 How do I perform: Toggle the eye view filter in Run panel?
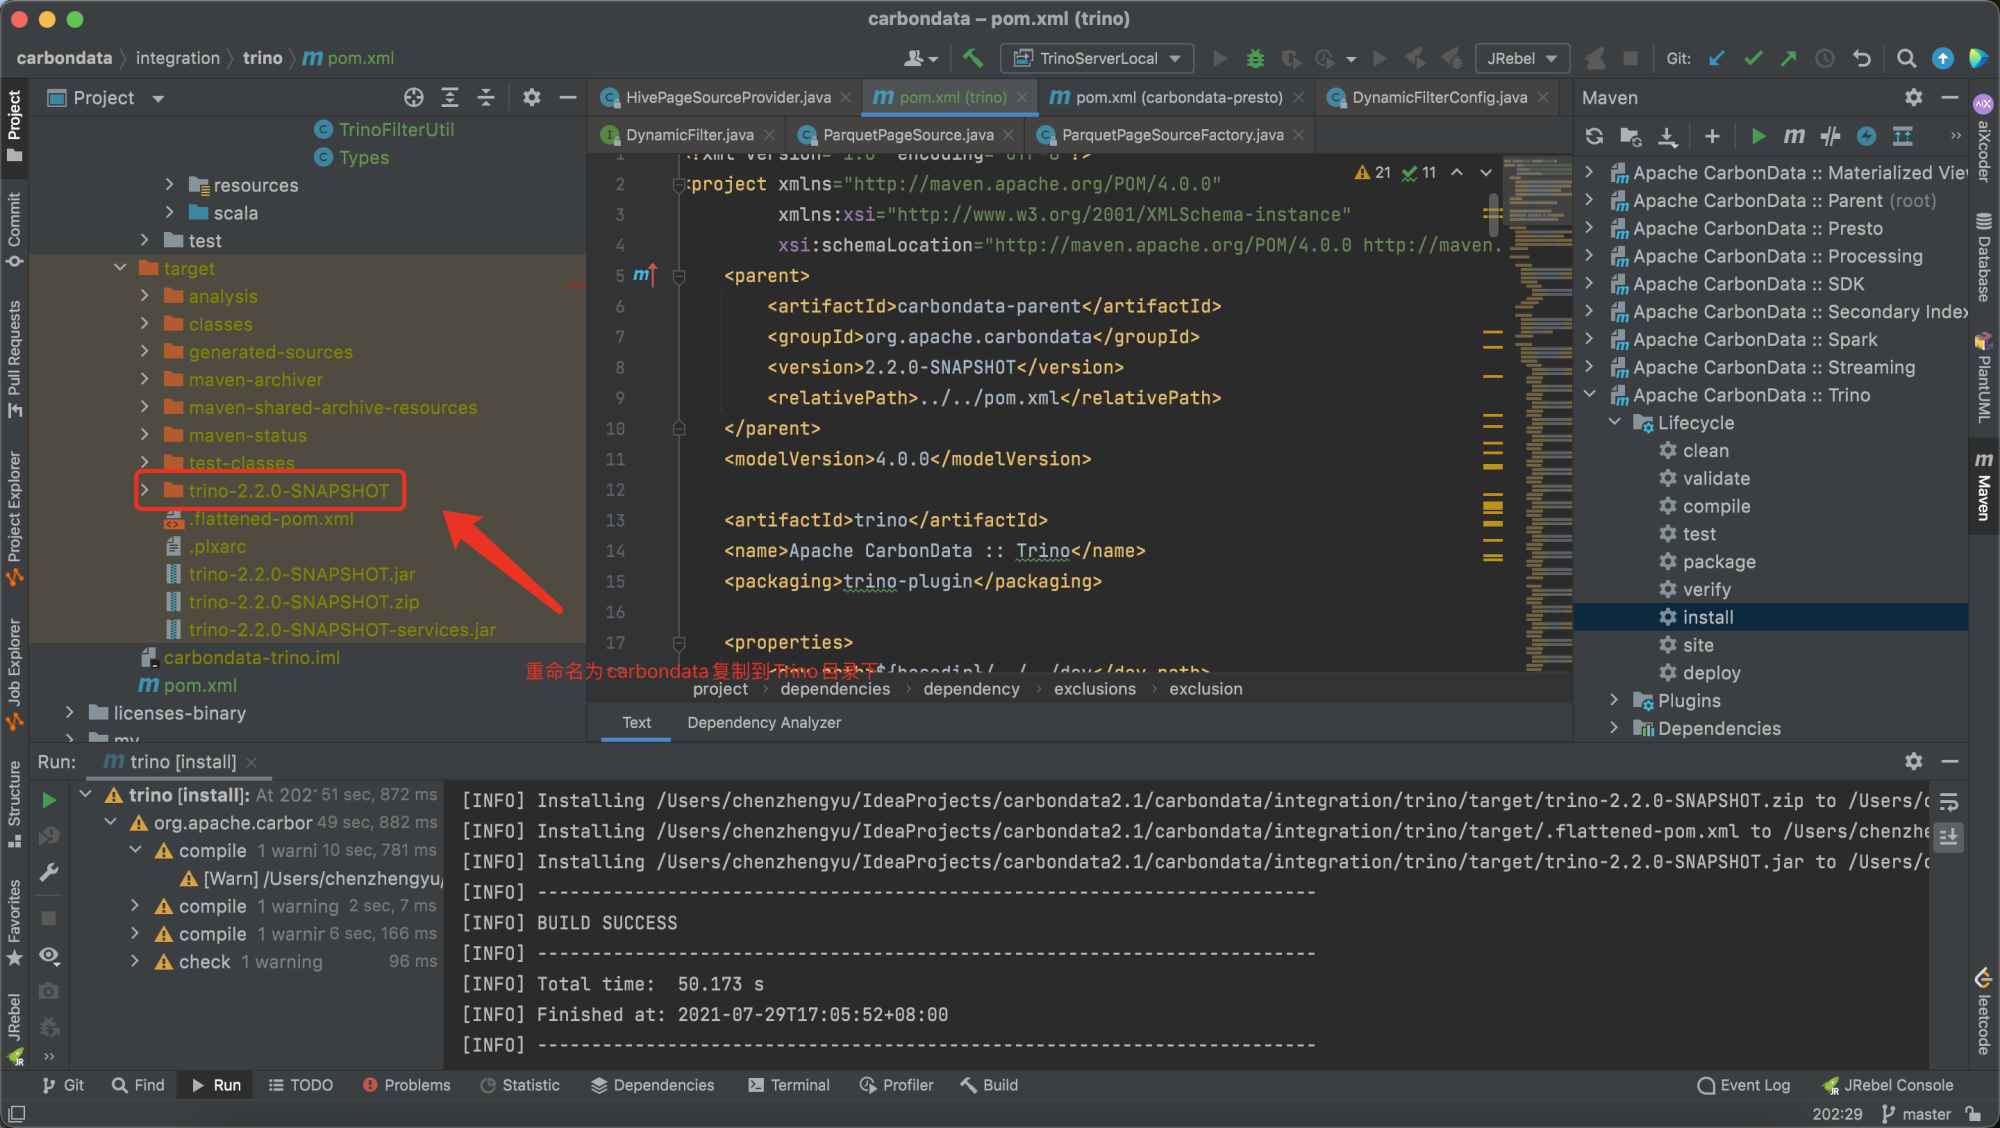[x=49, y=955]
